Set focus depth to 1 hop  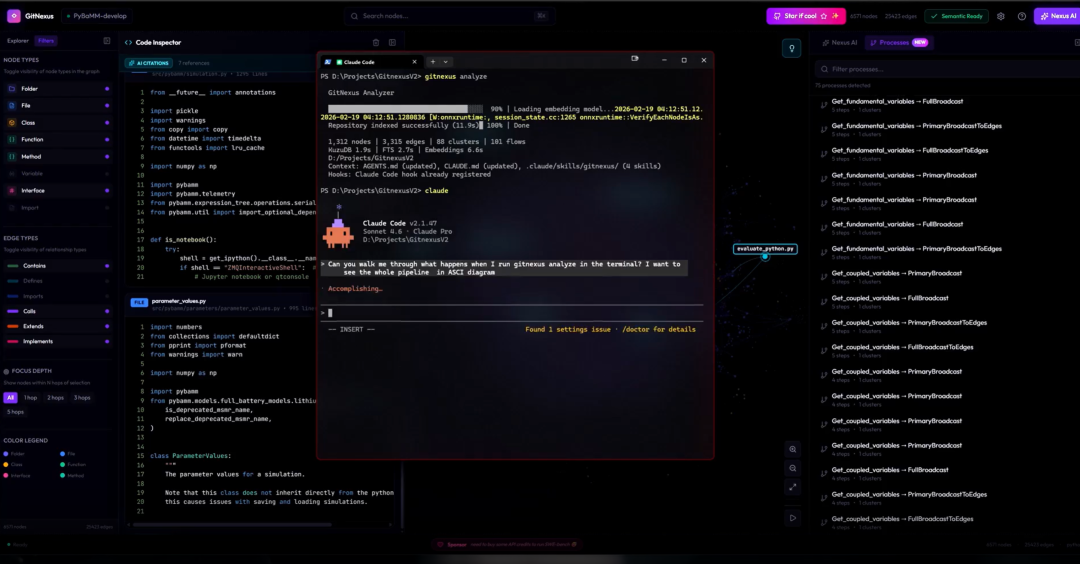[x=30, y=398]
